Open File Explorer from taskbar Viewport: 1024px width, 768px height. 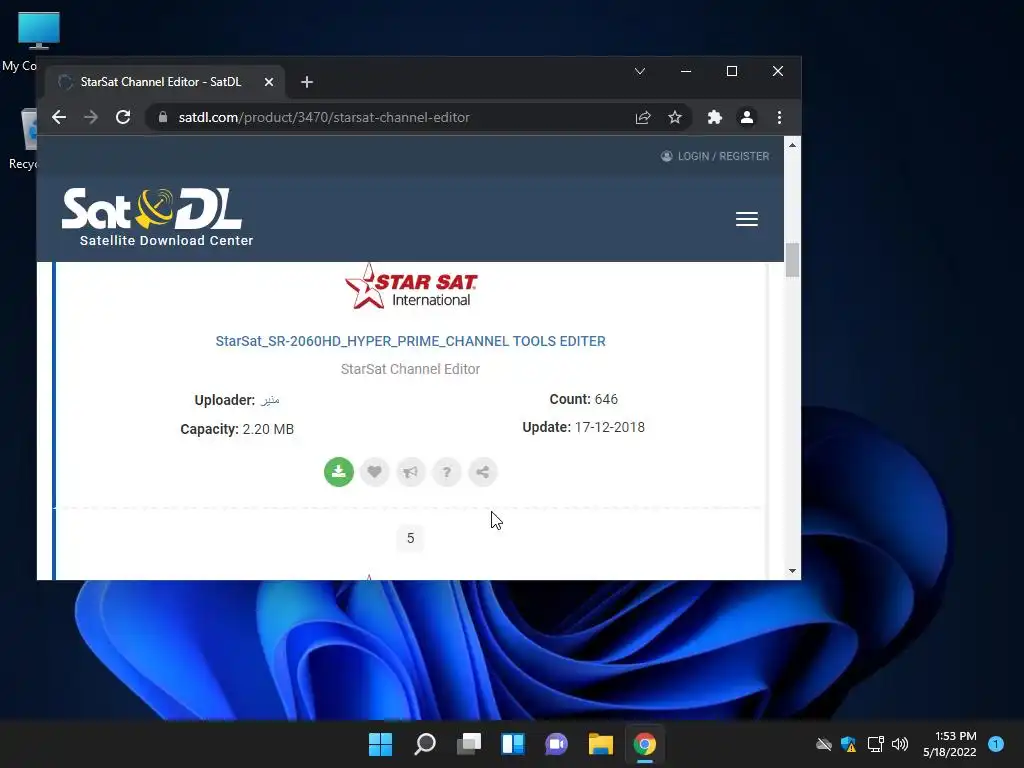click(x=600, y=744)
